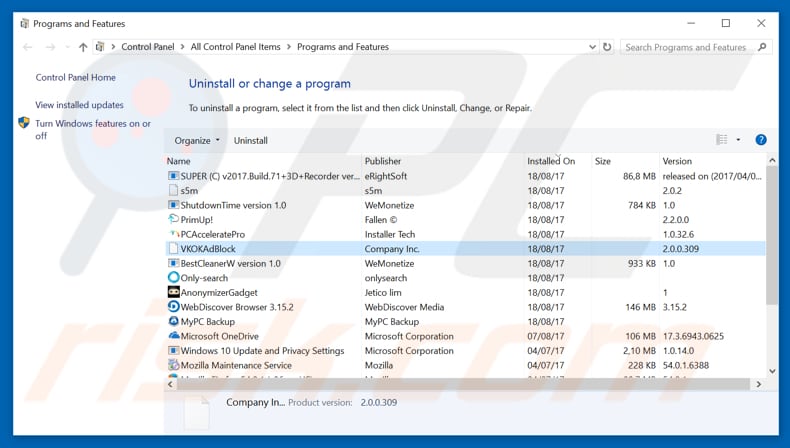Click the Programs and Features title bar icon
This screenshot has height=448, width=790.
(24, 24)
